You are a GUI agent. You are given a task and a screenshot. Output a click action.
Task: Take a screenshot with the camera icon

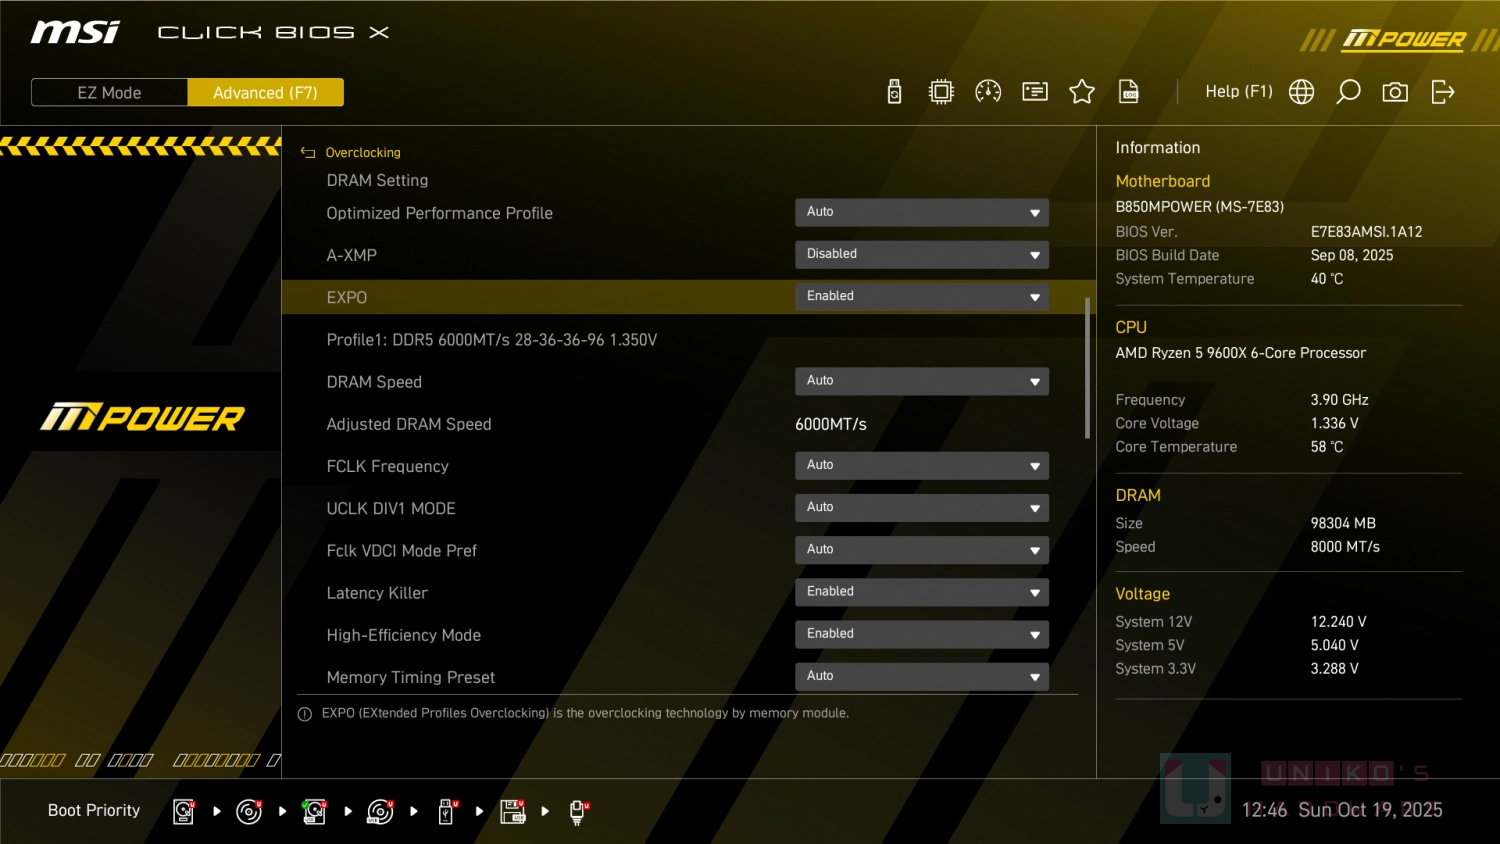click(1395, 92)
